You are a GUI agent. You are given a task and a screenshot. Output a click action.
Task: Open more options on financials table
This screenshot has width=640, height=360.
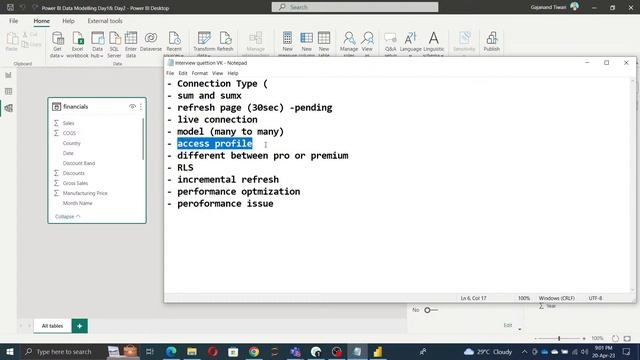[141, 107]
